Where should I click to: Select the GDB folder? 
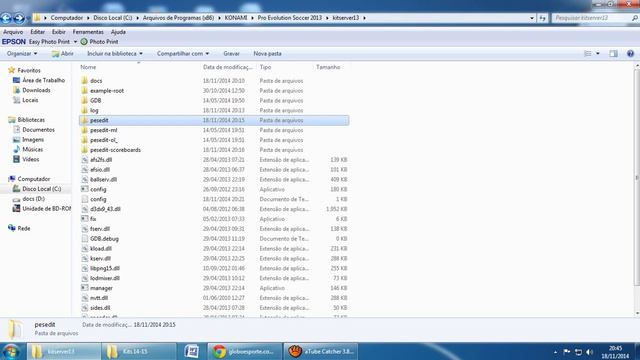96,100
